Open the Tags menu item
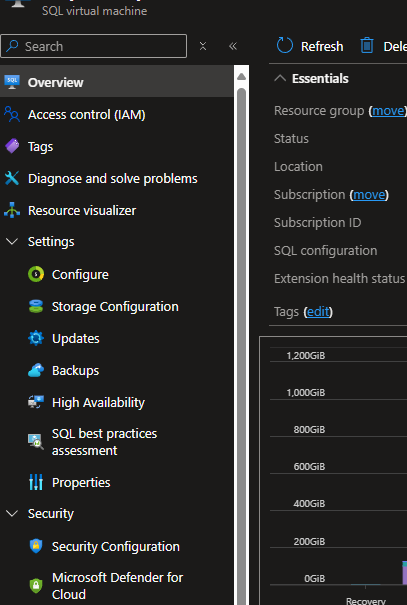The image size is (407, 605). (117, 147)
